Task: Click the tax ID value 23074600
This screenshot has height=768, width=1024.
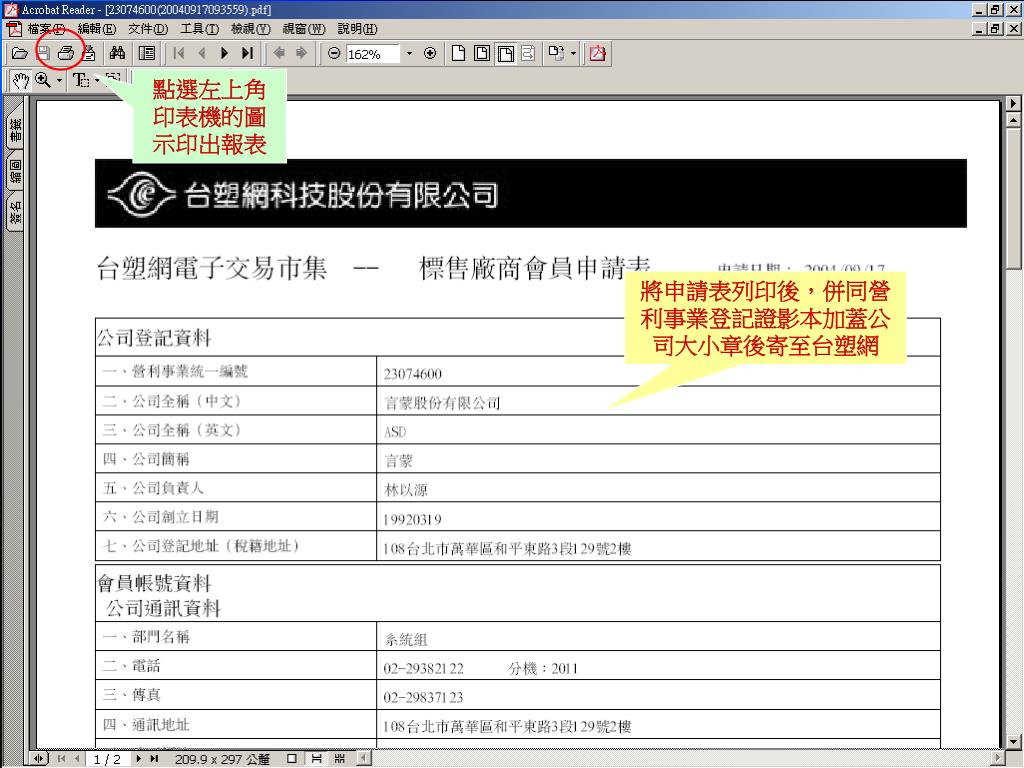Action: [x=413, y=374]
